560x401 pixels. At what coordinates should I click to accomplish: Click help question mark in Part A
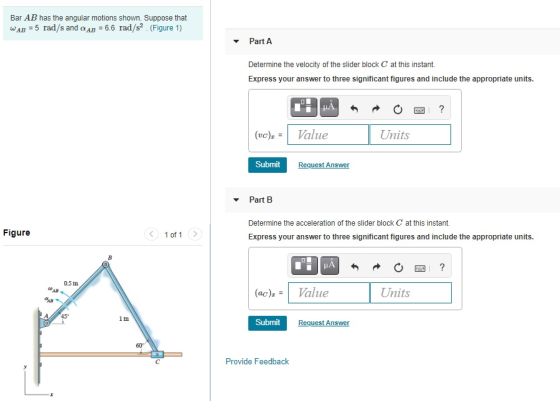pyautogui.click(x=441, y=109)
